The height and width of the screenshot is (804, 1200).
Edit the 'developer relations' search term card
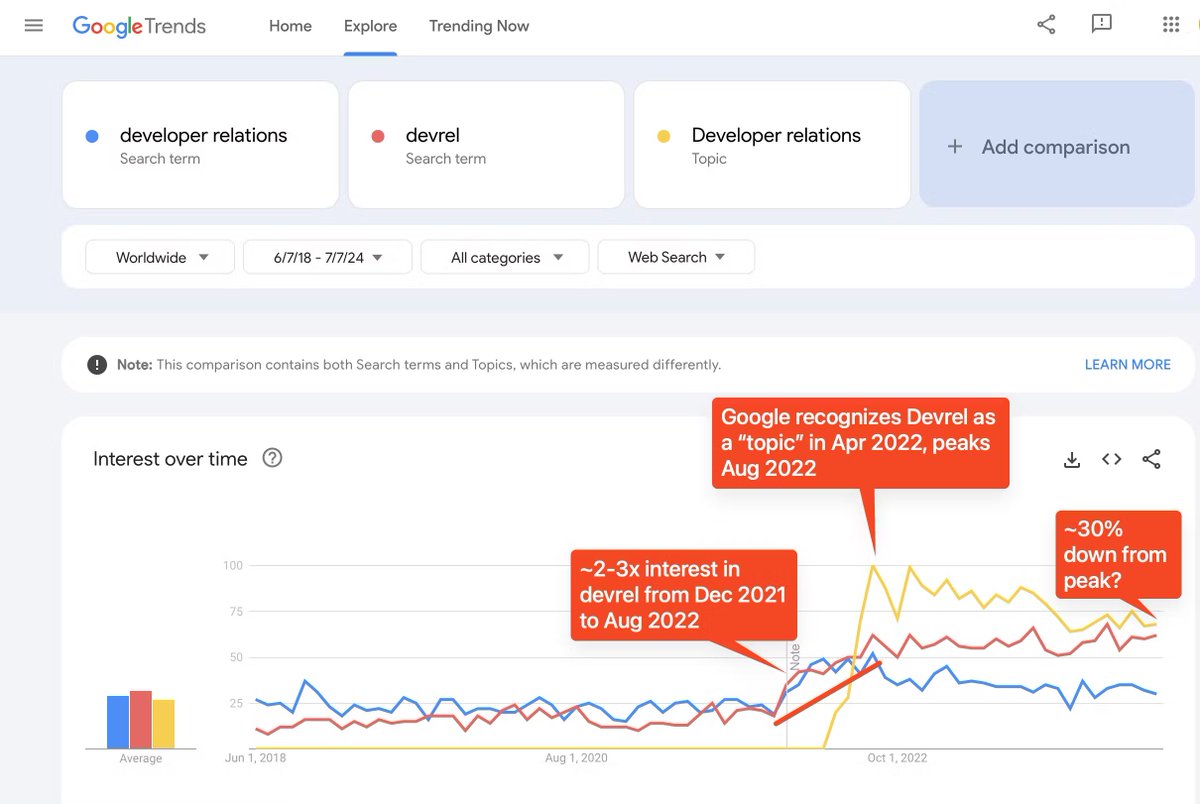(x=201, y=145)
